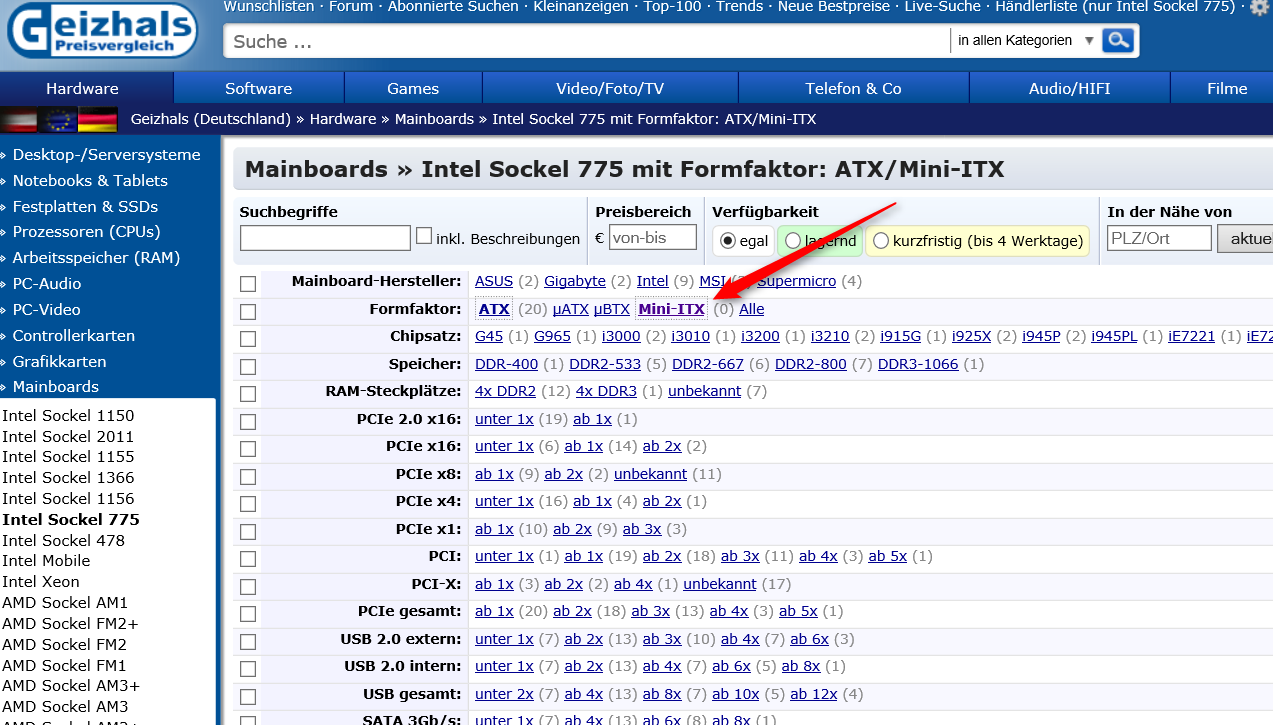The height and width of the screenshot is (725, 1273).
Task: Select the lagernd availability radio
Action: (793, 241)
